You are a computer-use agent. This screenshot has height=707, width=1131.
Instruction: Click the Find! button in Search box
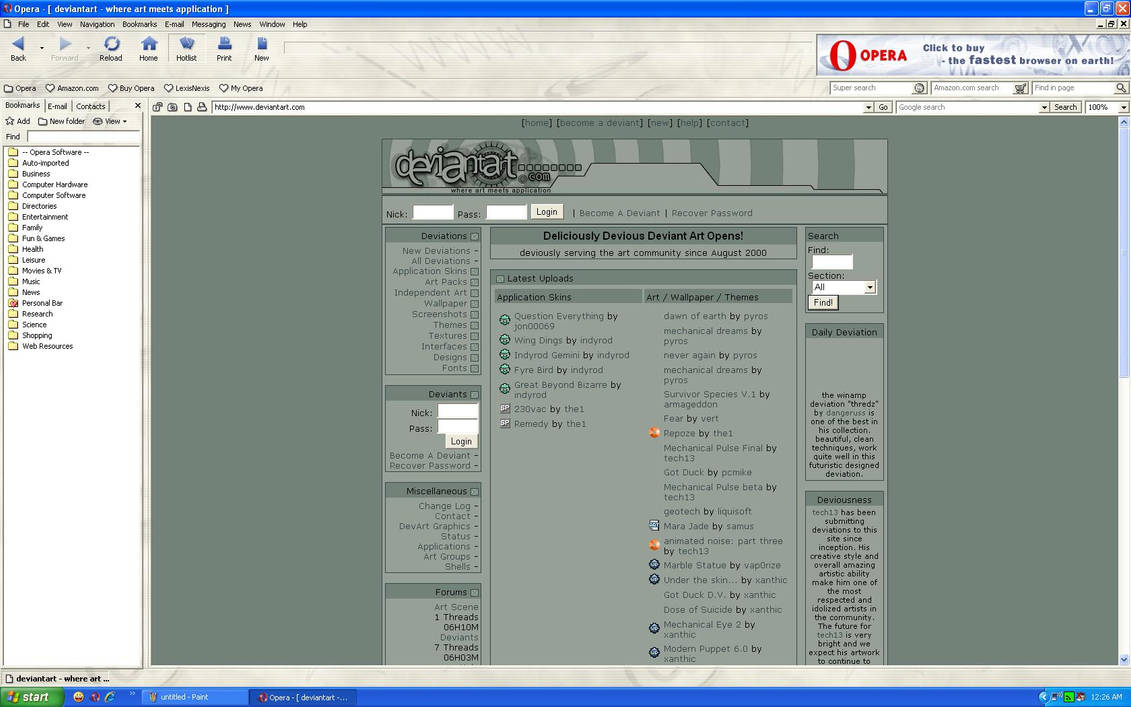pos(823,303)
